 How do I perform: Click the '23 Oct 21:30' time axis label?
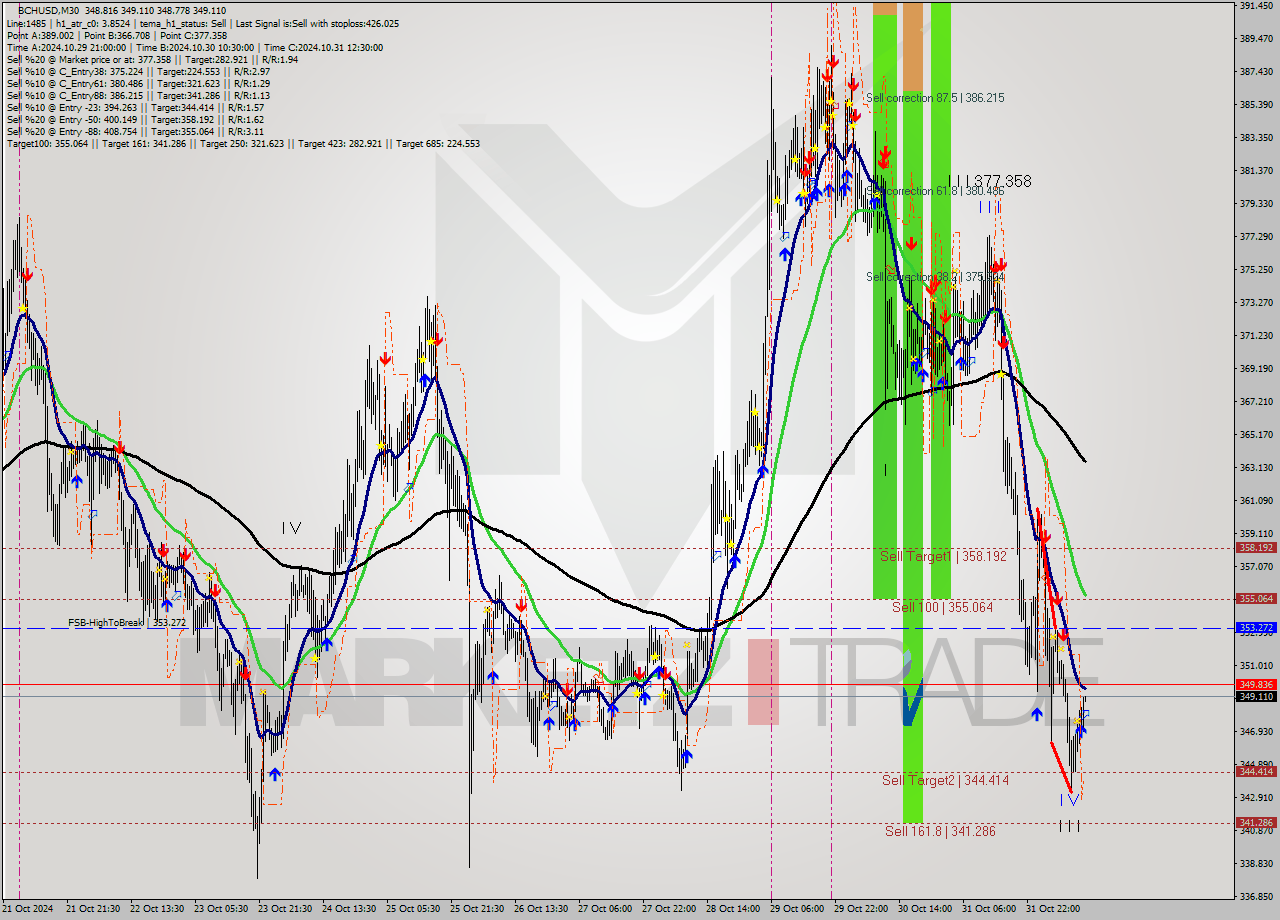pyautogui.click(x=284, y=909)
